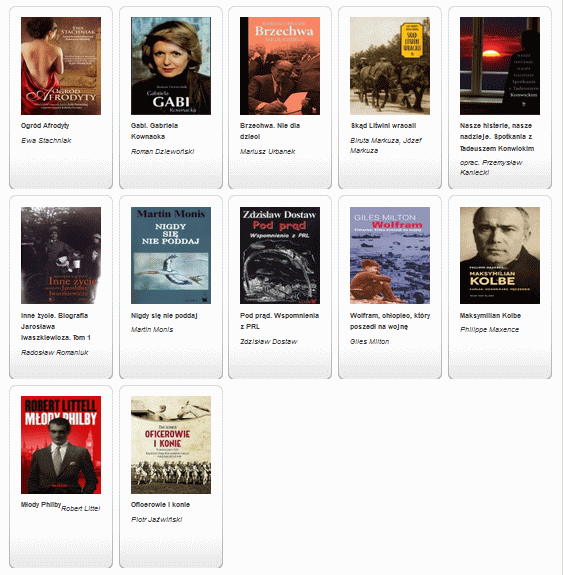The width and height of the screenshot is (563, 575).
Task: Open the Wolfram book cover by Giles Milton
Action: pyautogui.click(x=390, y=255)
